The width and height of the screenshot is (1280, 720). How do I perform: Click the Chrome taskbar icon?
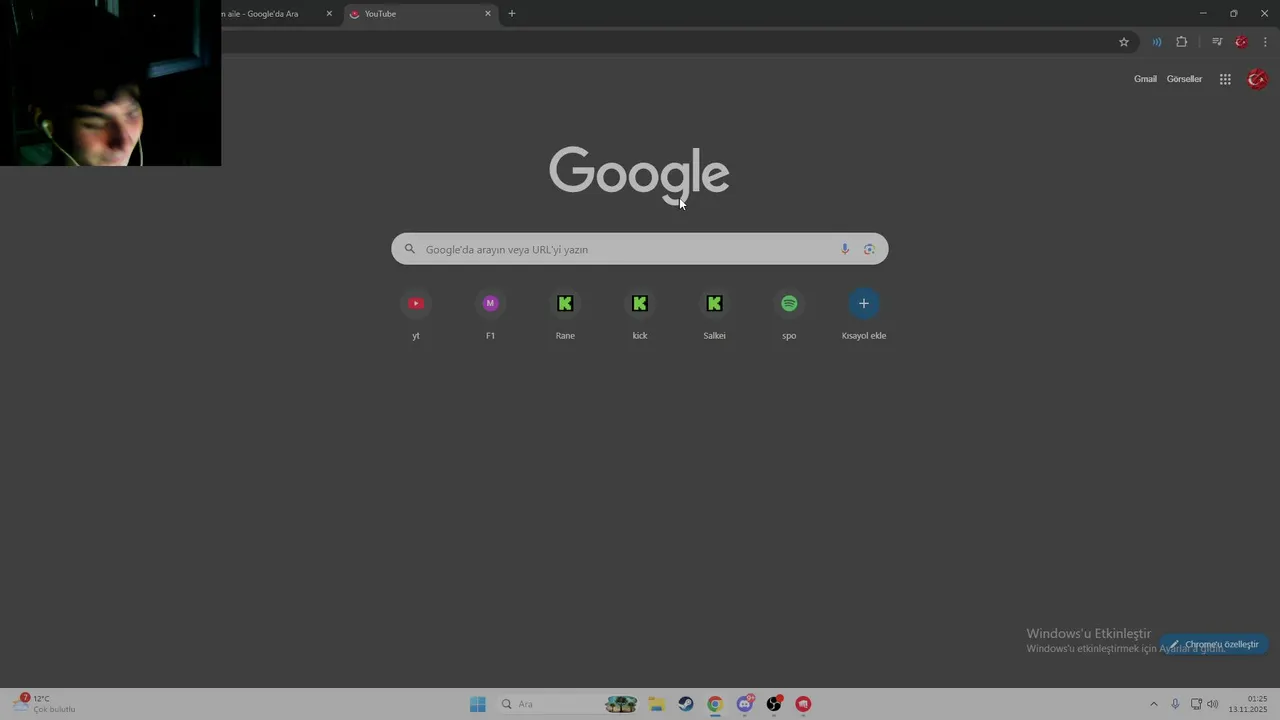[x=715, y=704]
